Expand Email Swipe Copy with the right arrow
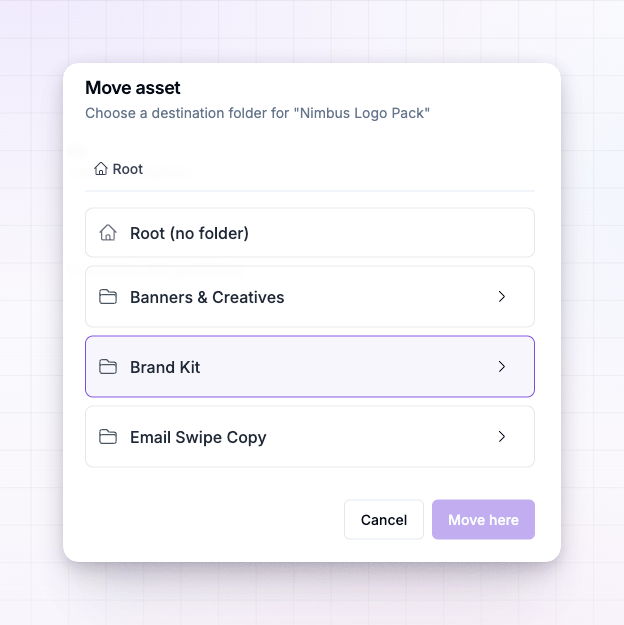Image resolution: width=624 pixels, height=625 pixels. (502, 437)
